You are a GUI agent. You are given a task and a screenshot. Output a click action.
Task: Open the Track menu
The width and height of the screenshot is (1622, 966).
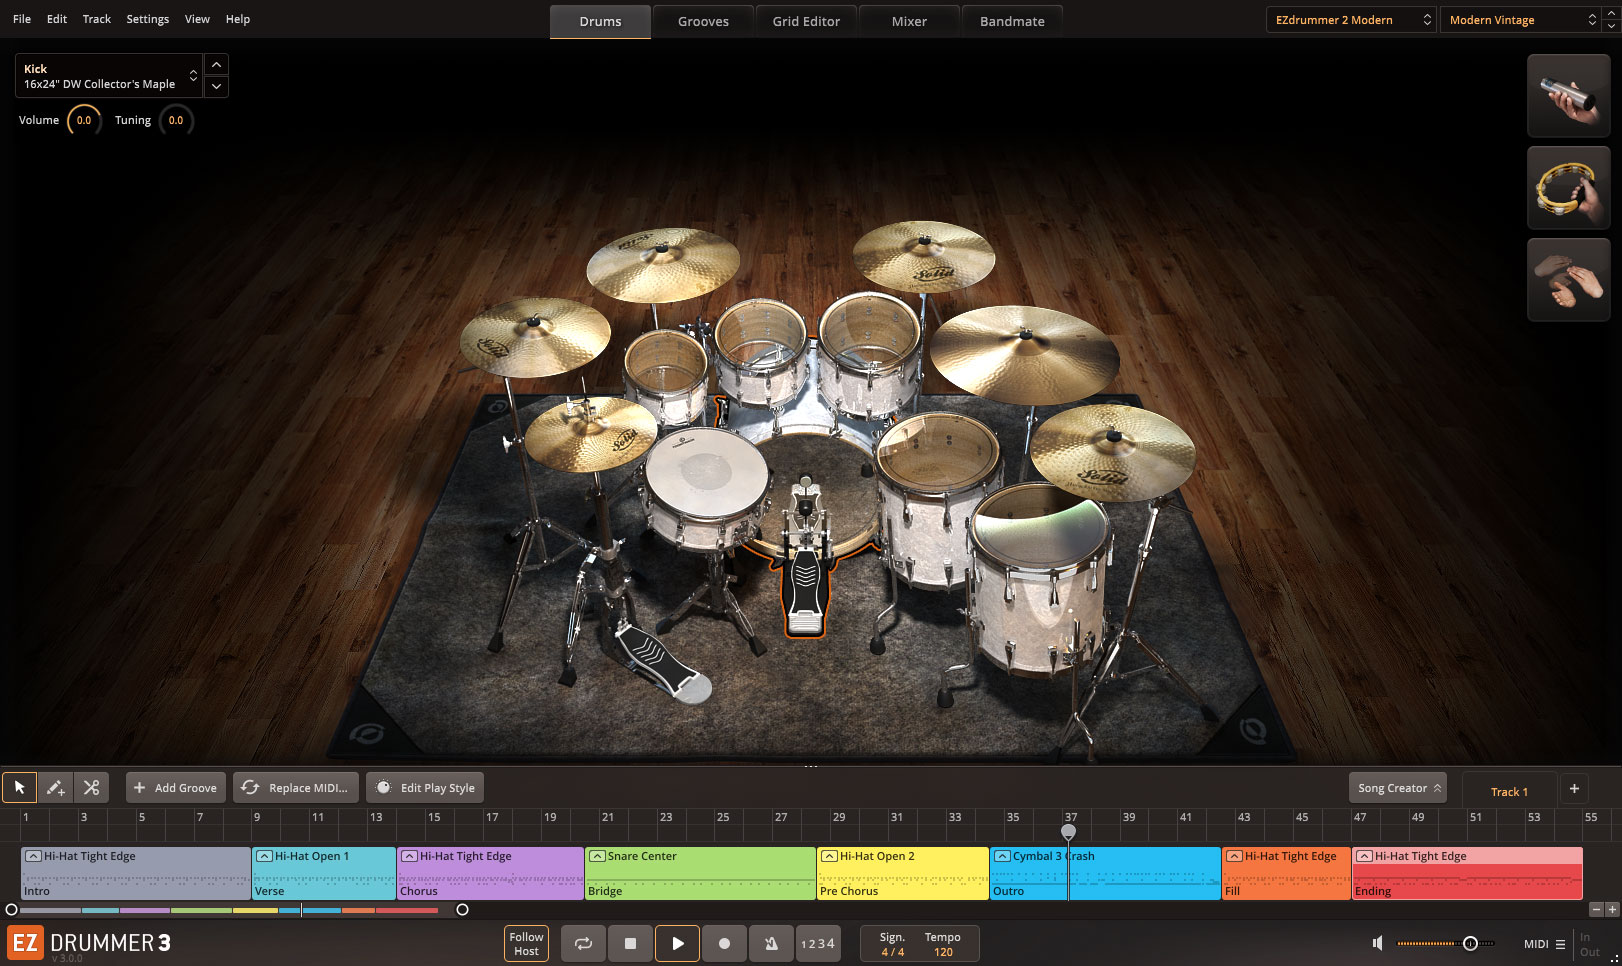pos(96,18)
